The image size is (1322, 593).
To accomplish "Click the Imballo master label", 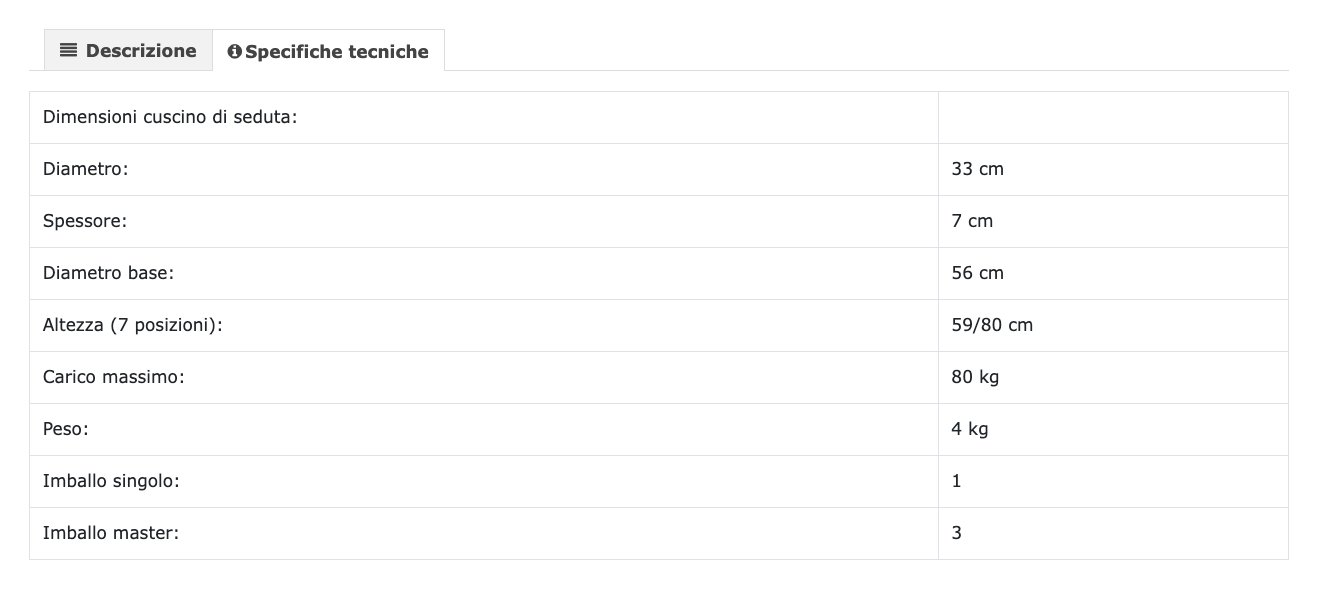I will 110,534.
